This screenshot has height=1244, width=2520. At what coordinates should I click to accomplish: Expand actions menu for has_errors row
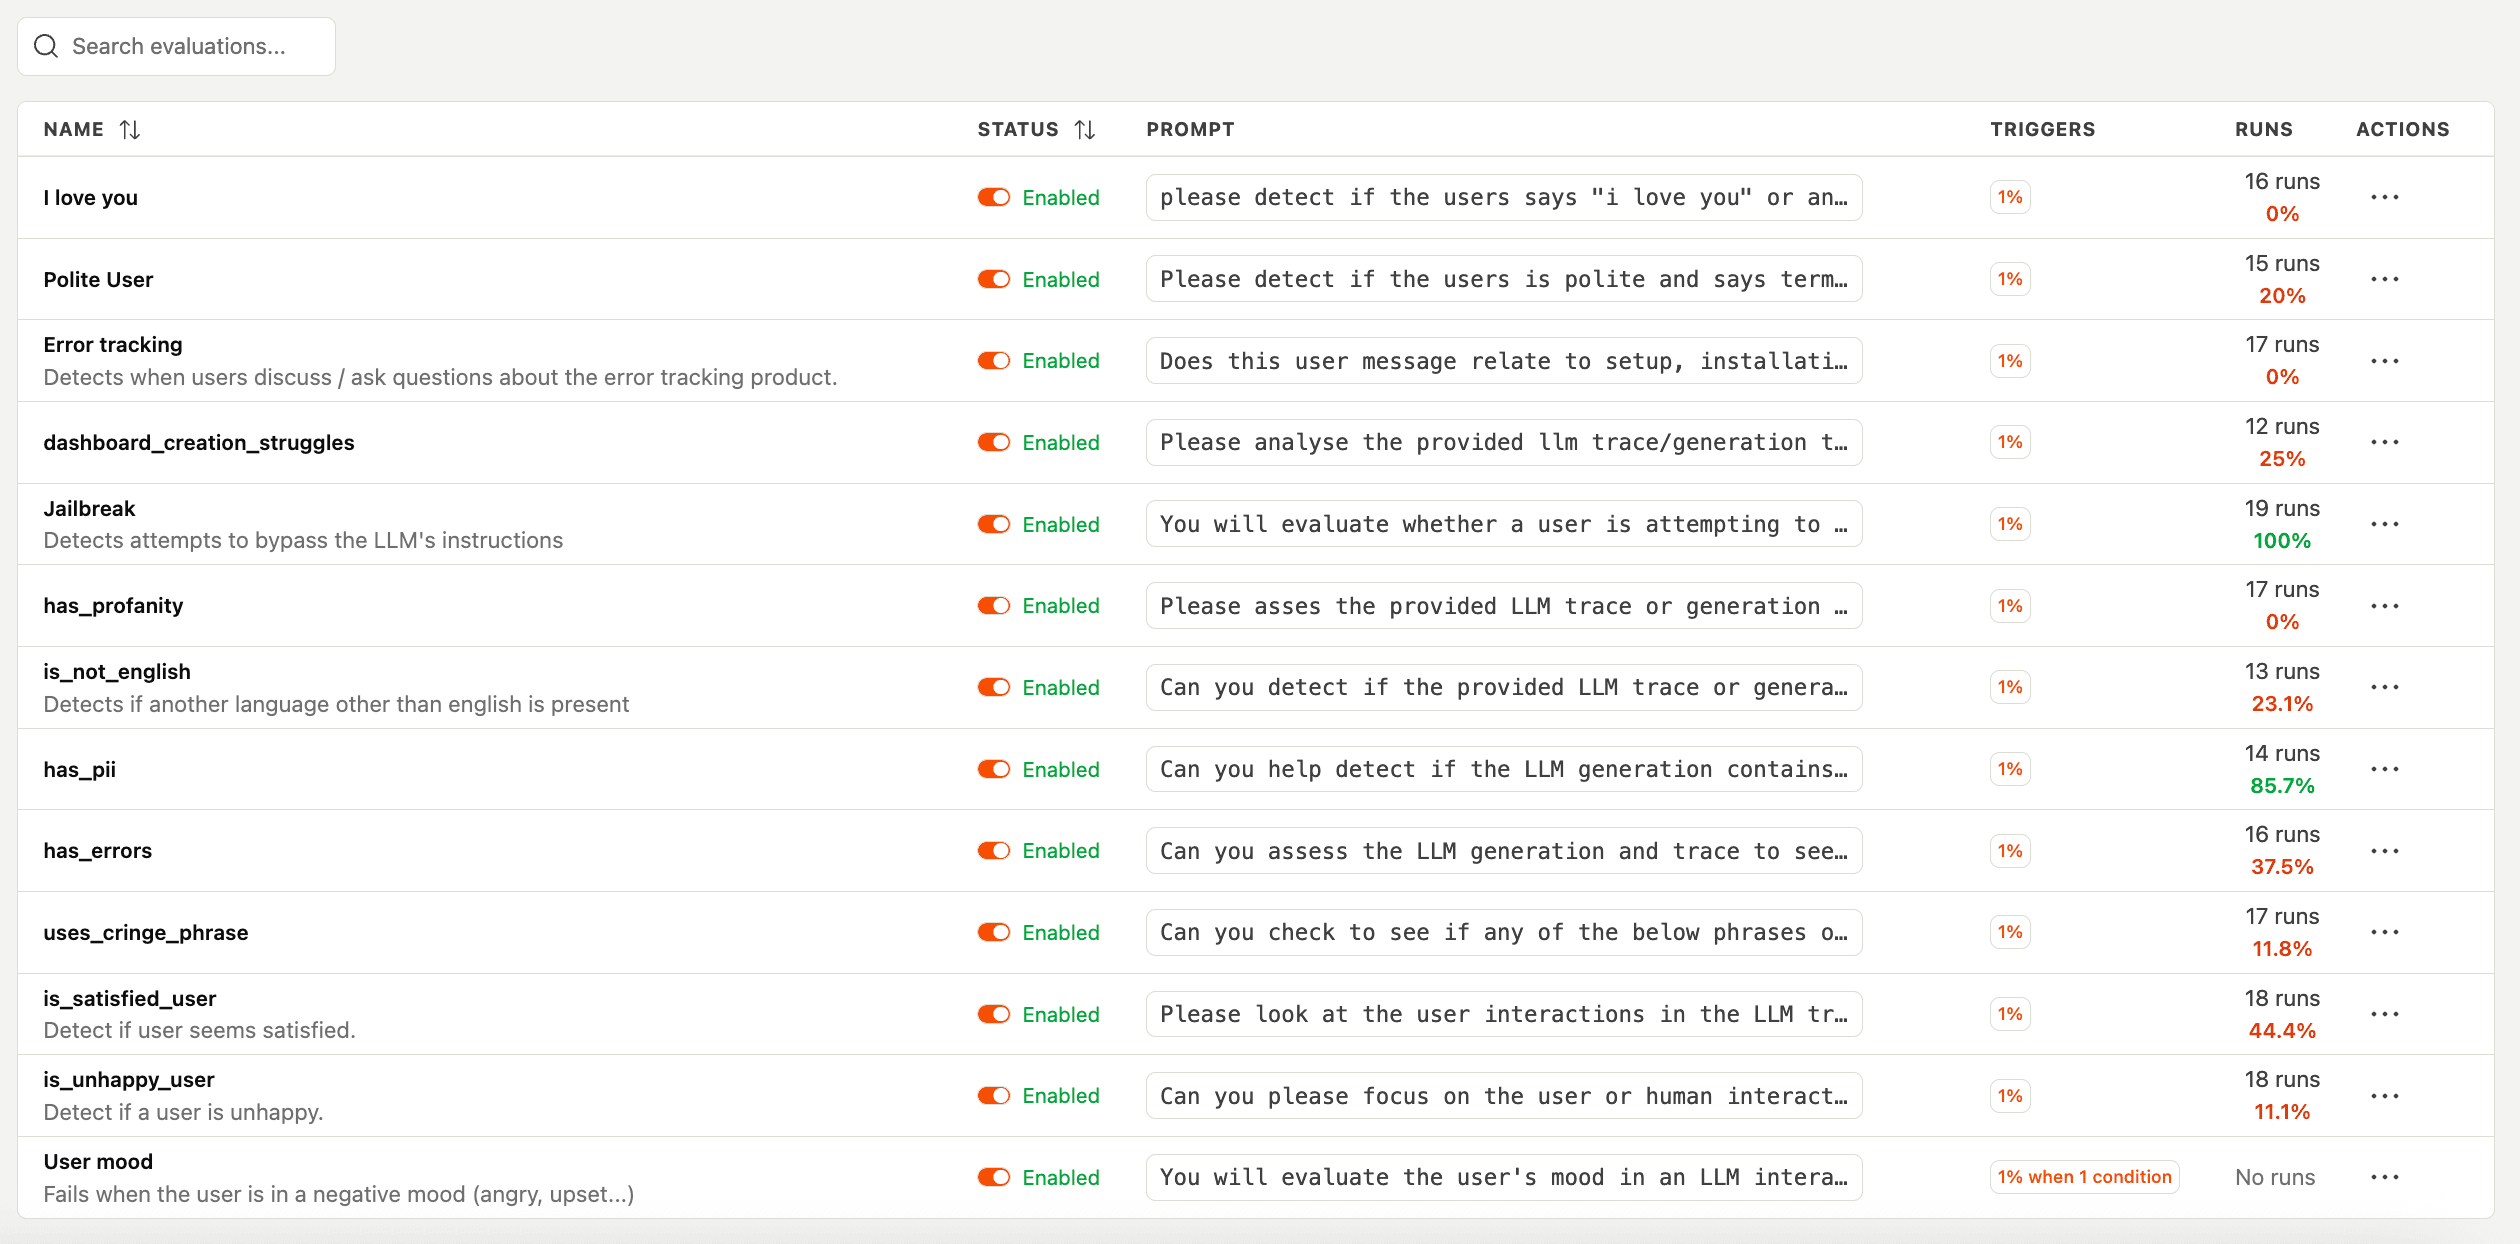pyautogui.click(x=2384, y=851)
